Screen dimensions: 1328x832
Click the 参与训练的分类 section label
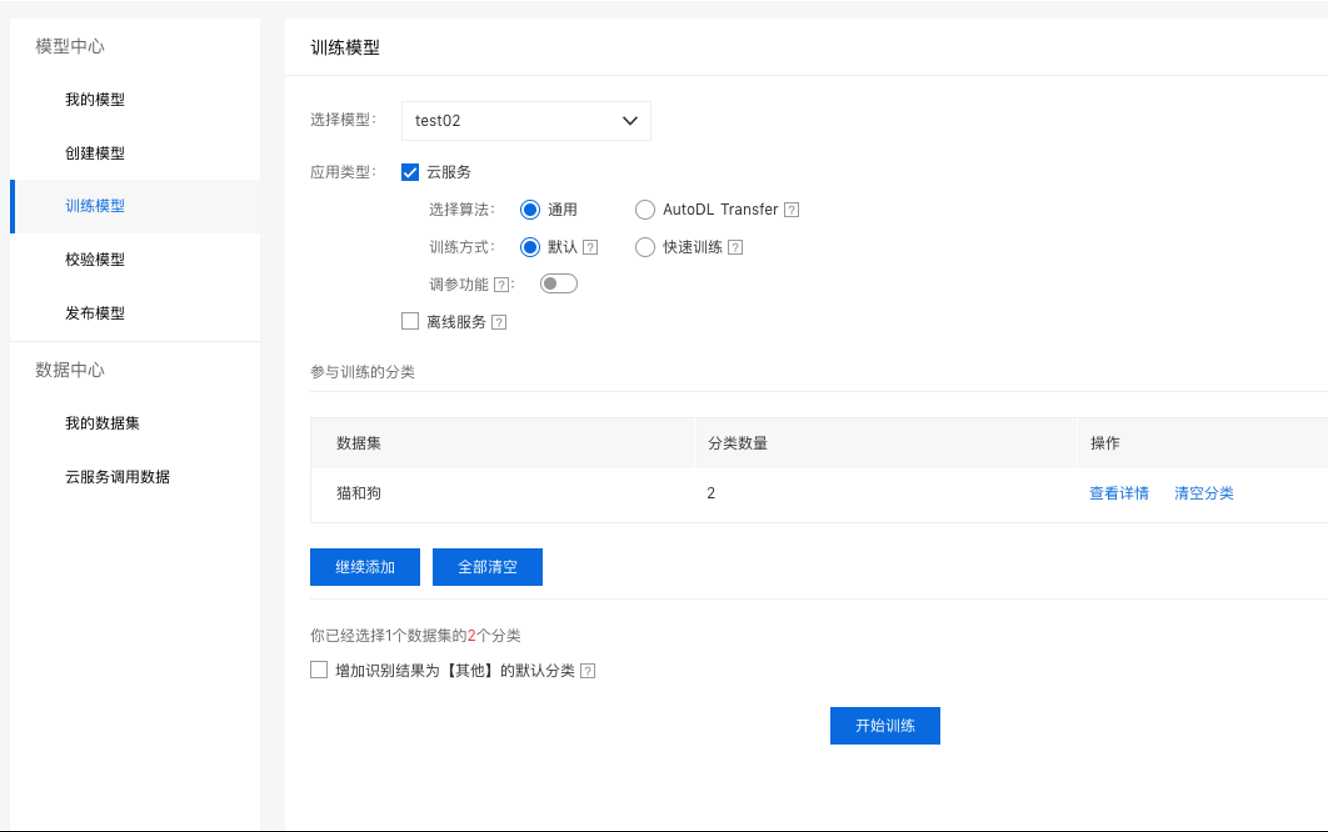coord(363,372)
